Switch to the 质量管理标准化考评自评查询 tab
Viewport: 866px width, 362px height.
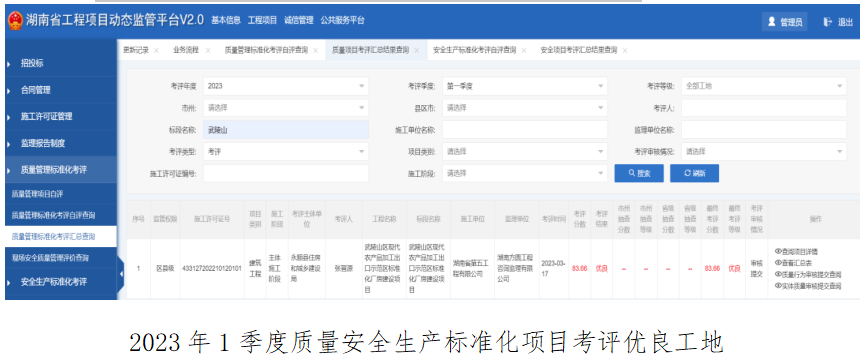tap(266, 50)
